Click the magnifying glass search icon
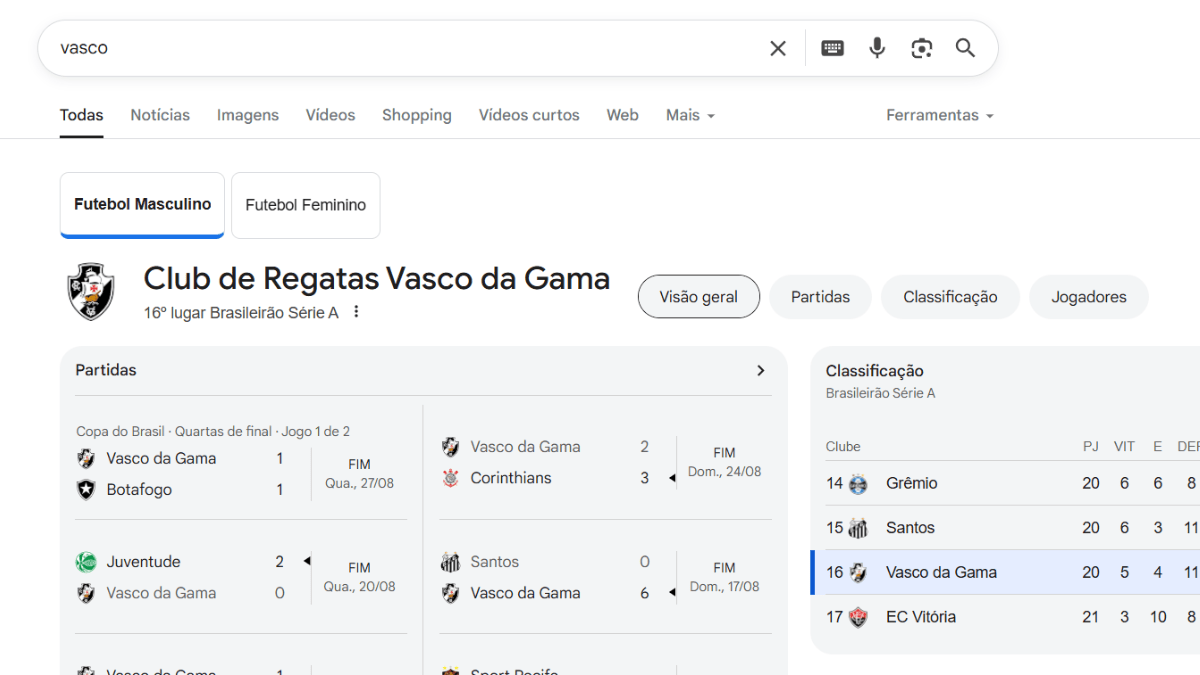1200x675 pixels. tap(965, 48)
